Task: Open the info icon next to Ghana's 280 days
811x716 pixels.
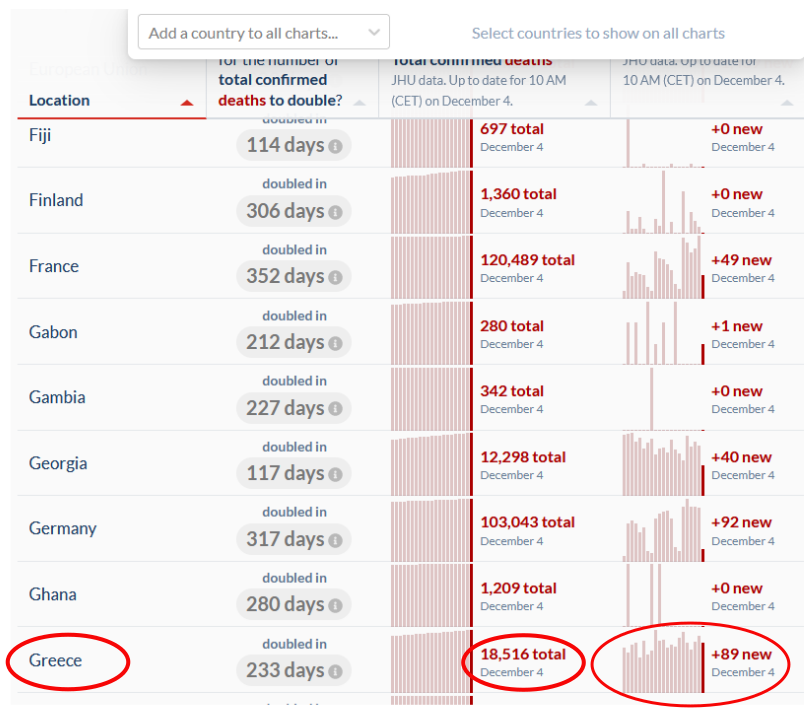Action: pos(336,606)
